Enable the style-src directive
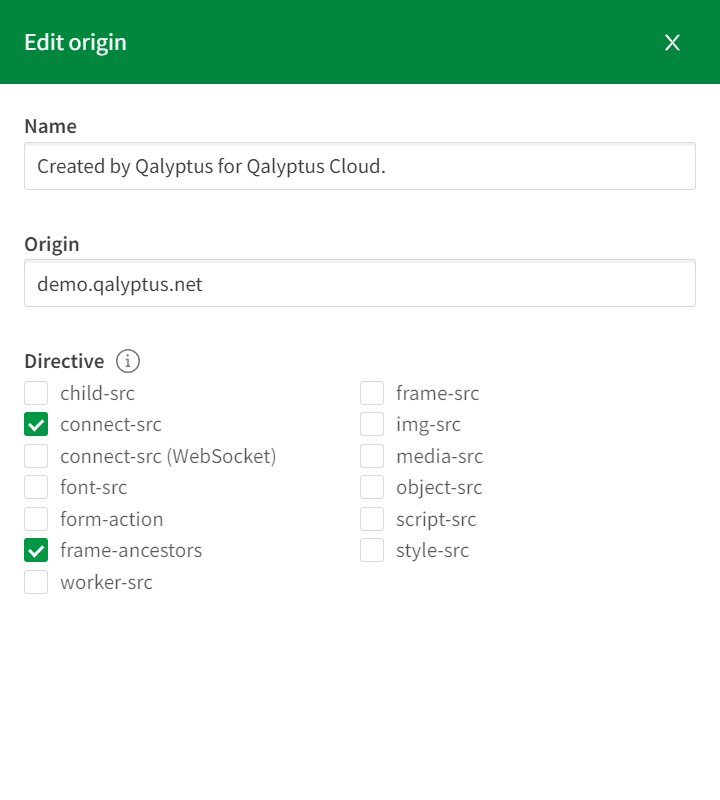This screenshot has height=800, width=720. tap(374, 550)
